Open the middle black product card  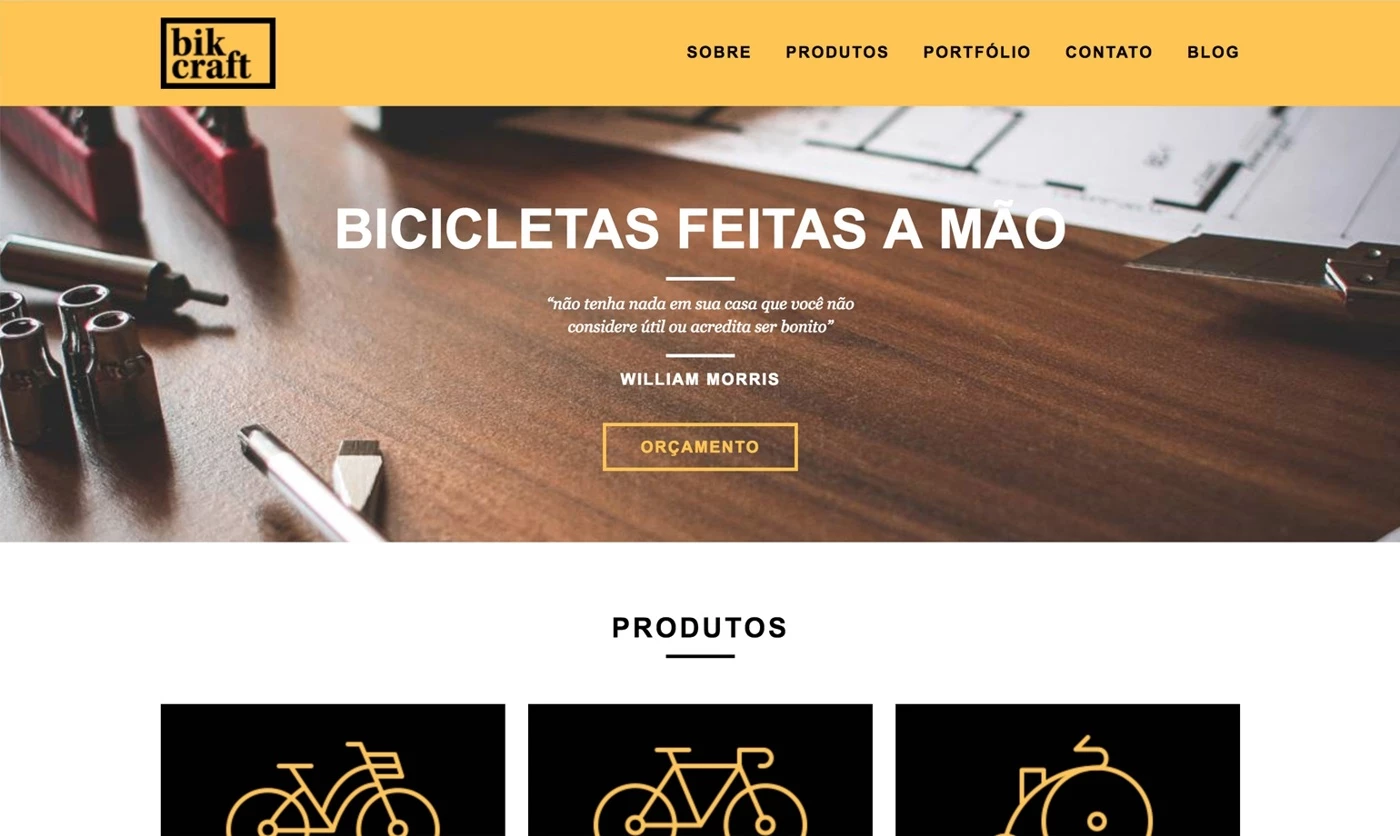pos(700,770)
